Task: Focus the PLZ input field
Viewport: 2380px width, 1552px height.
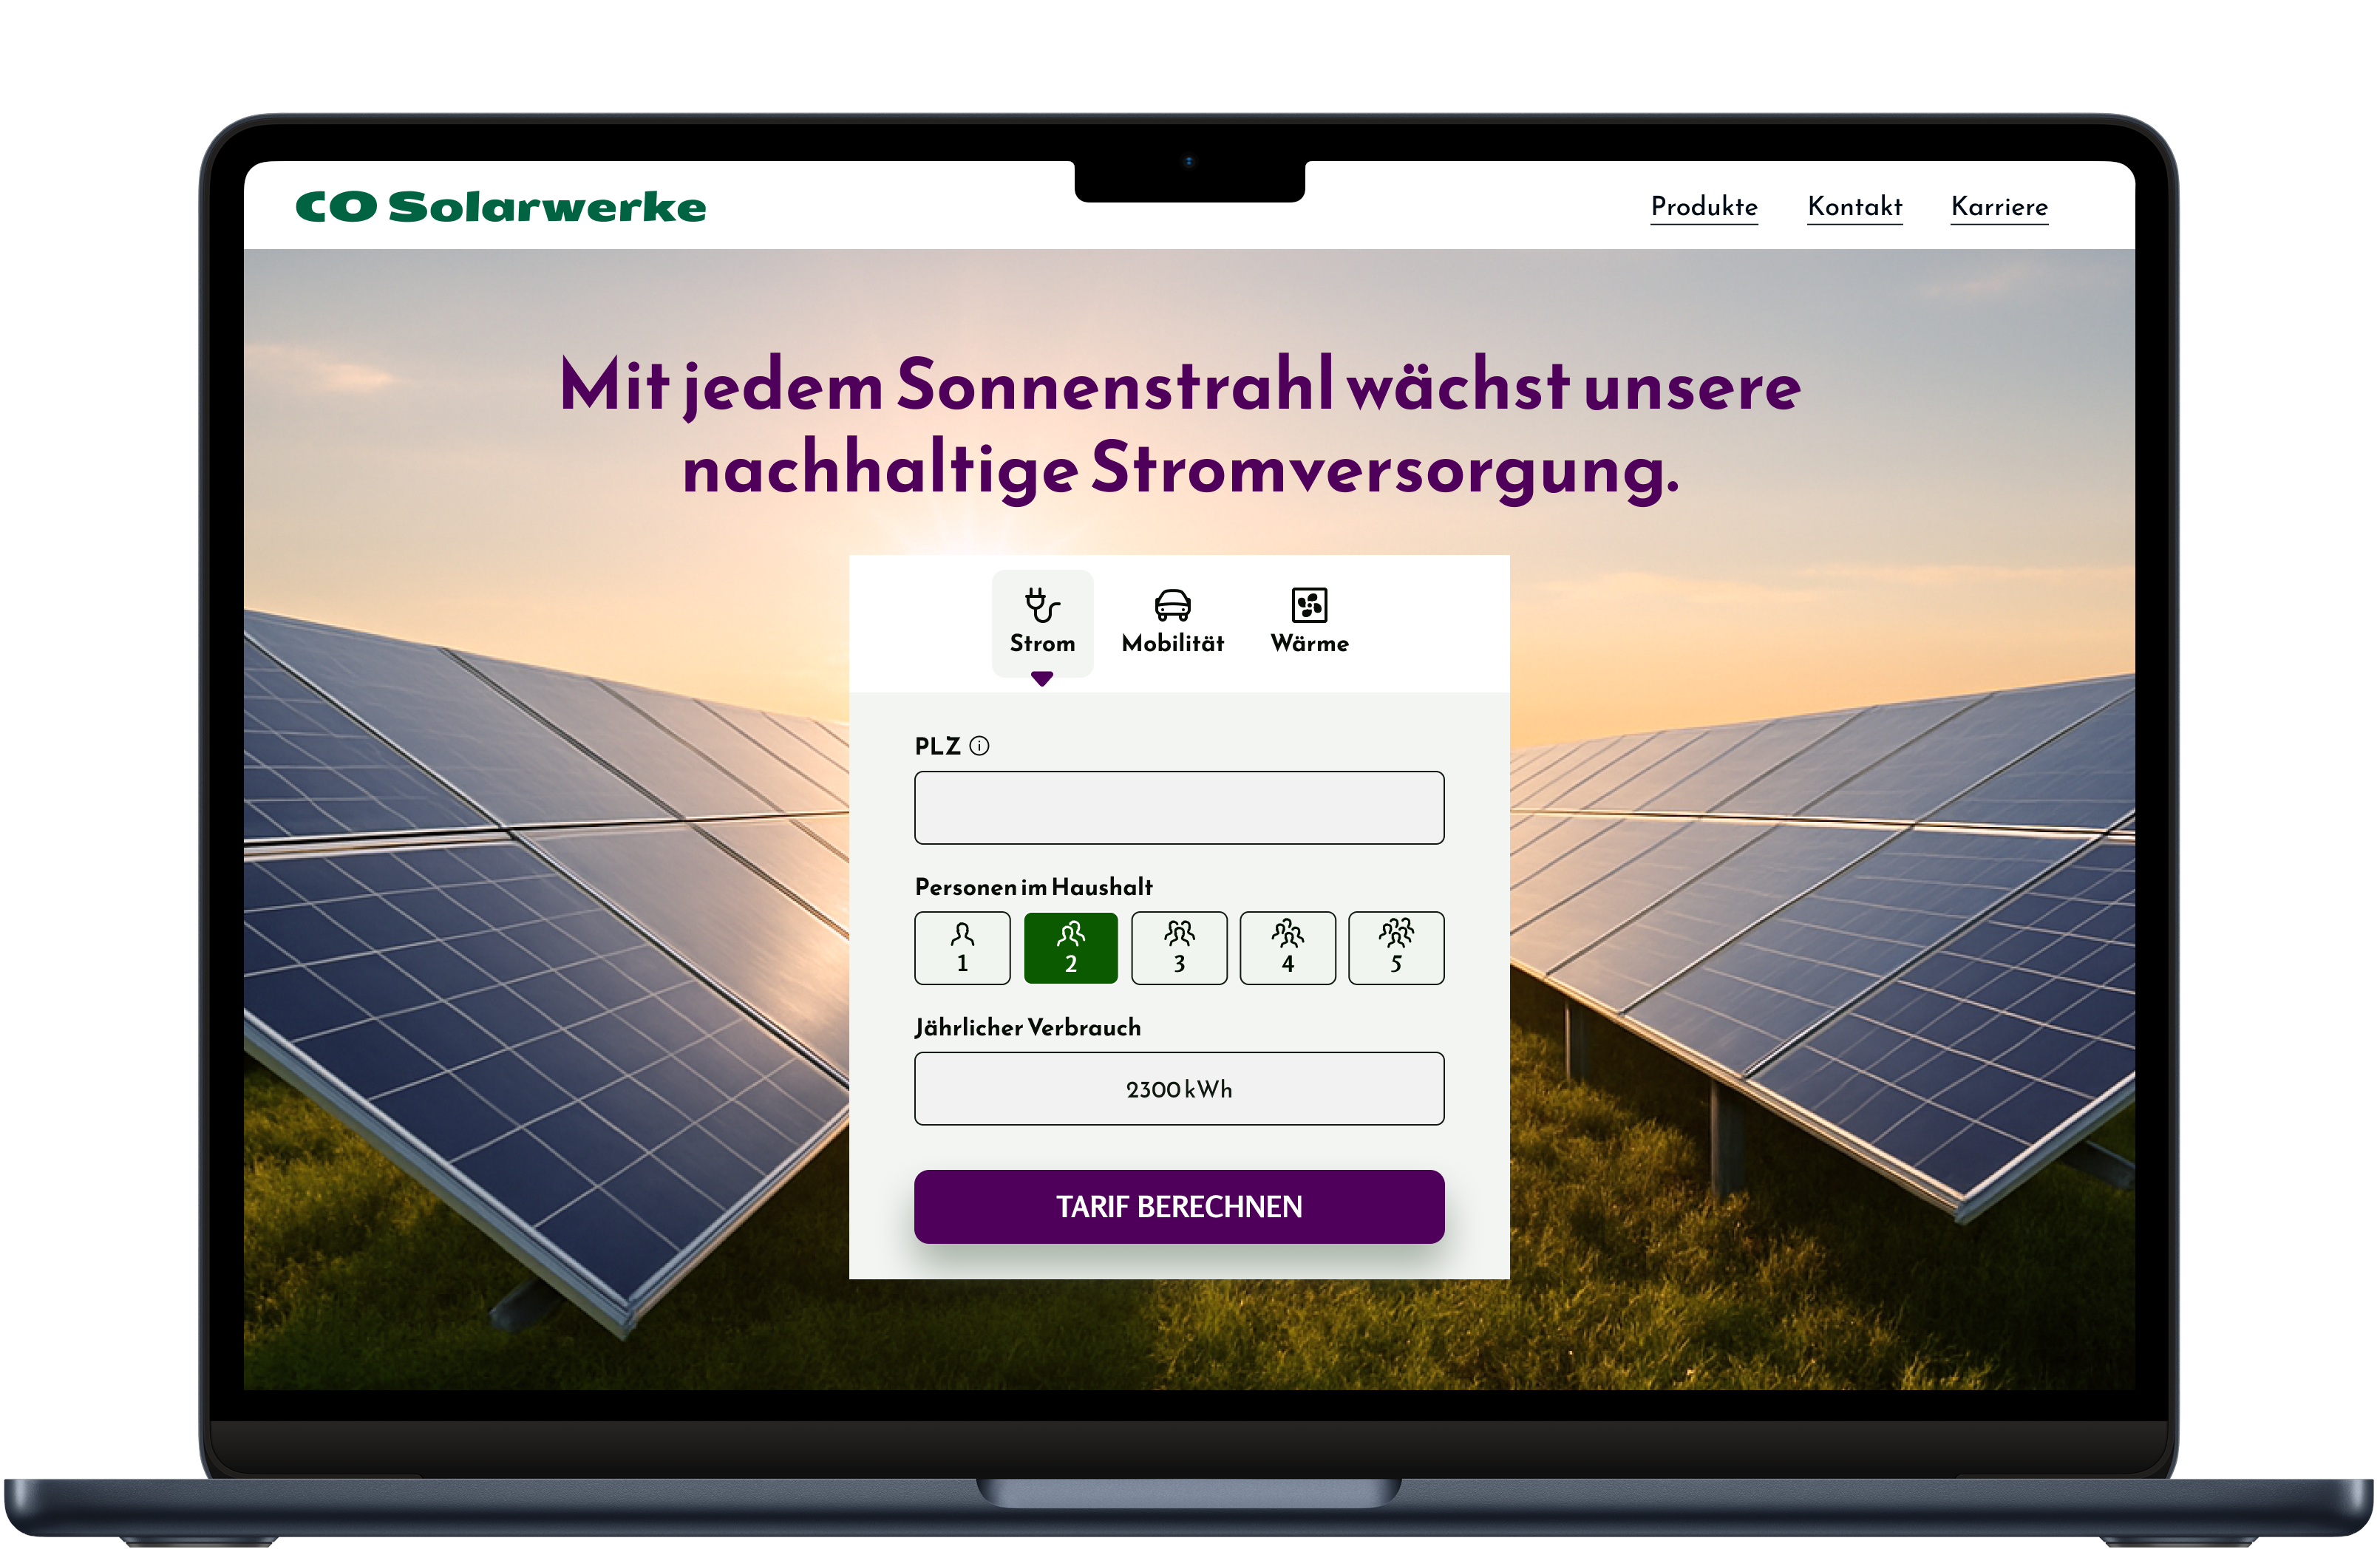Action: pyautogui.click(x=1179, y=808)
